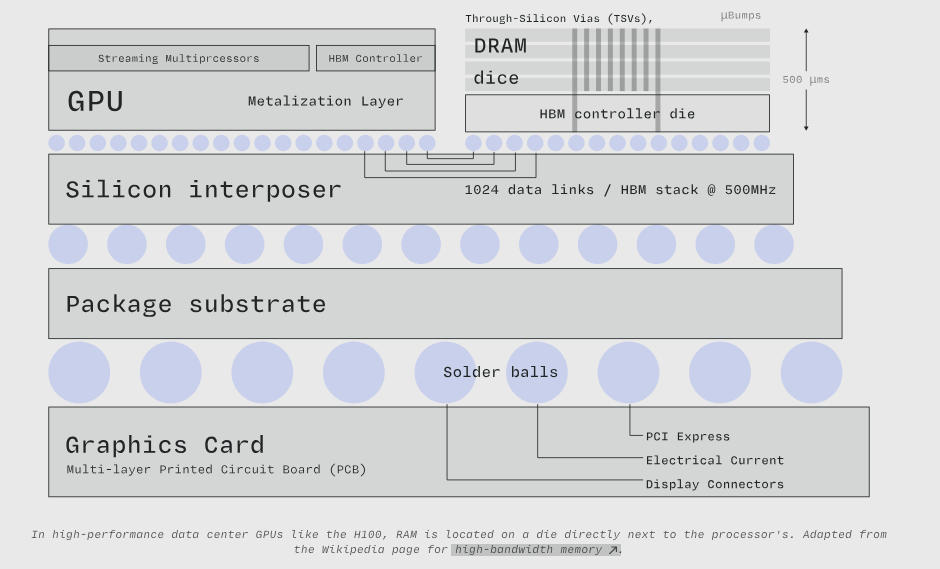
Task: Select the Graphics Card heading
Action: [x=165, y=445]
